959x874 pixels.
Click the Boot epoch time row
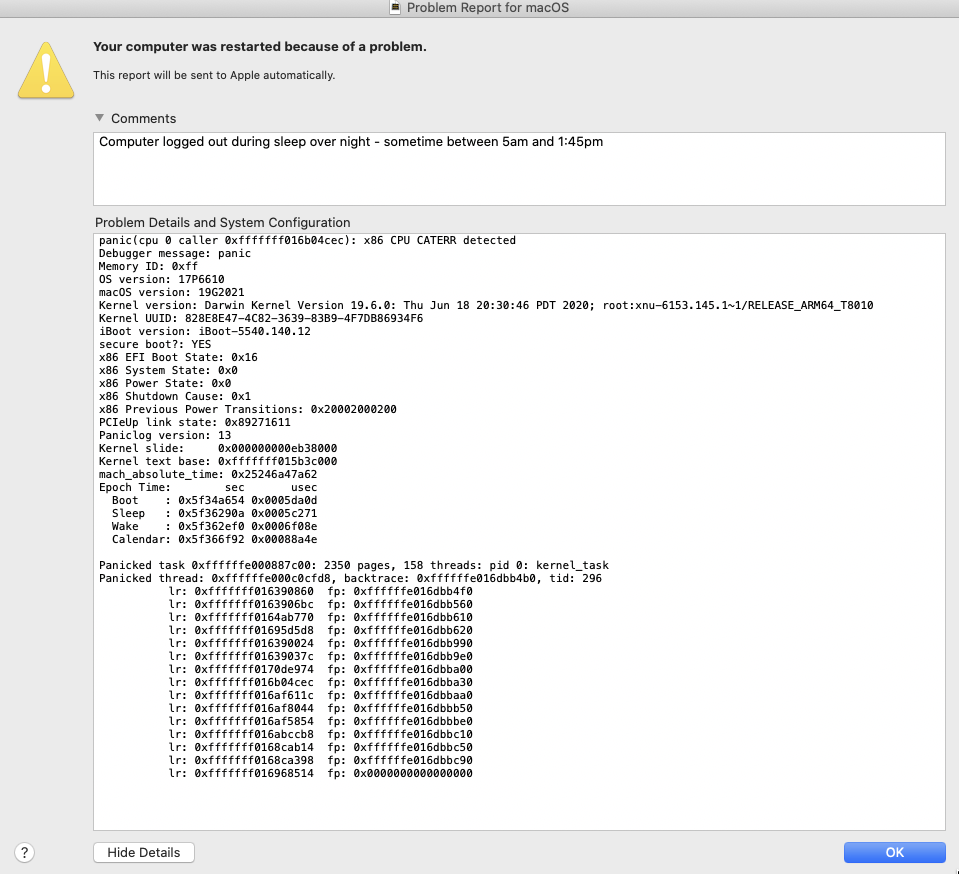point(214,500)
